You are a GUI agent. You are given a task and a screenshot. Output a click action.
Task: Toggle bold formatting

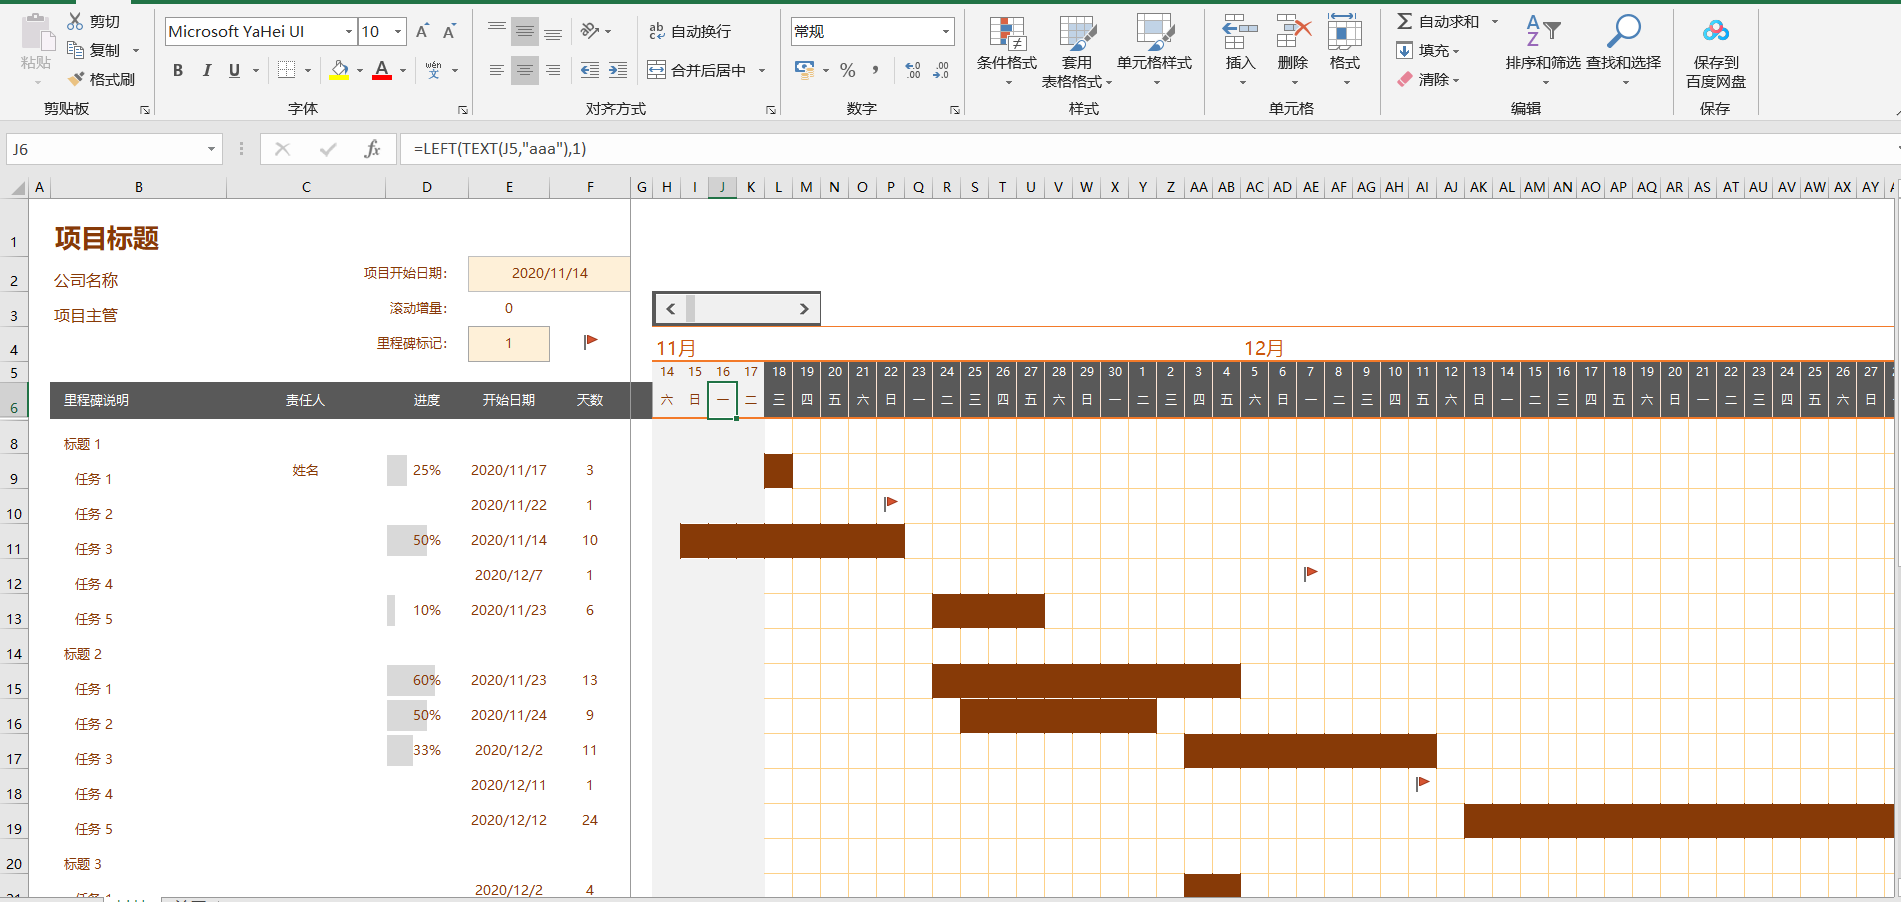[x=178, y=70]
